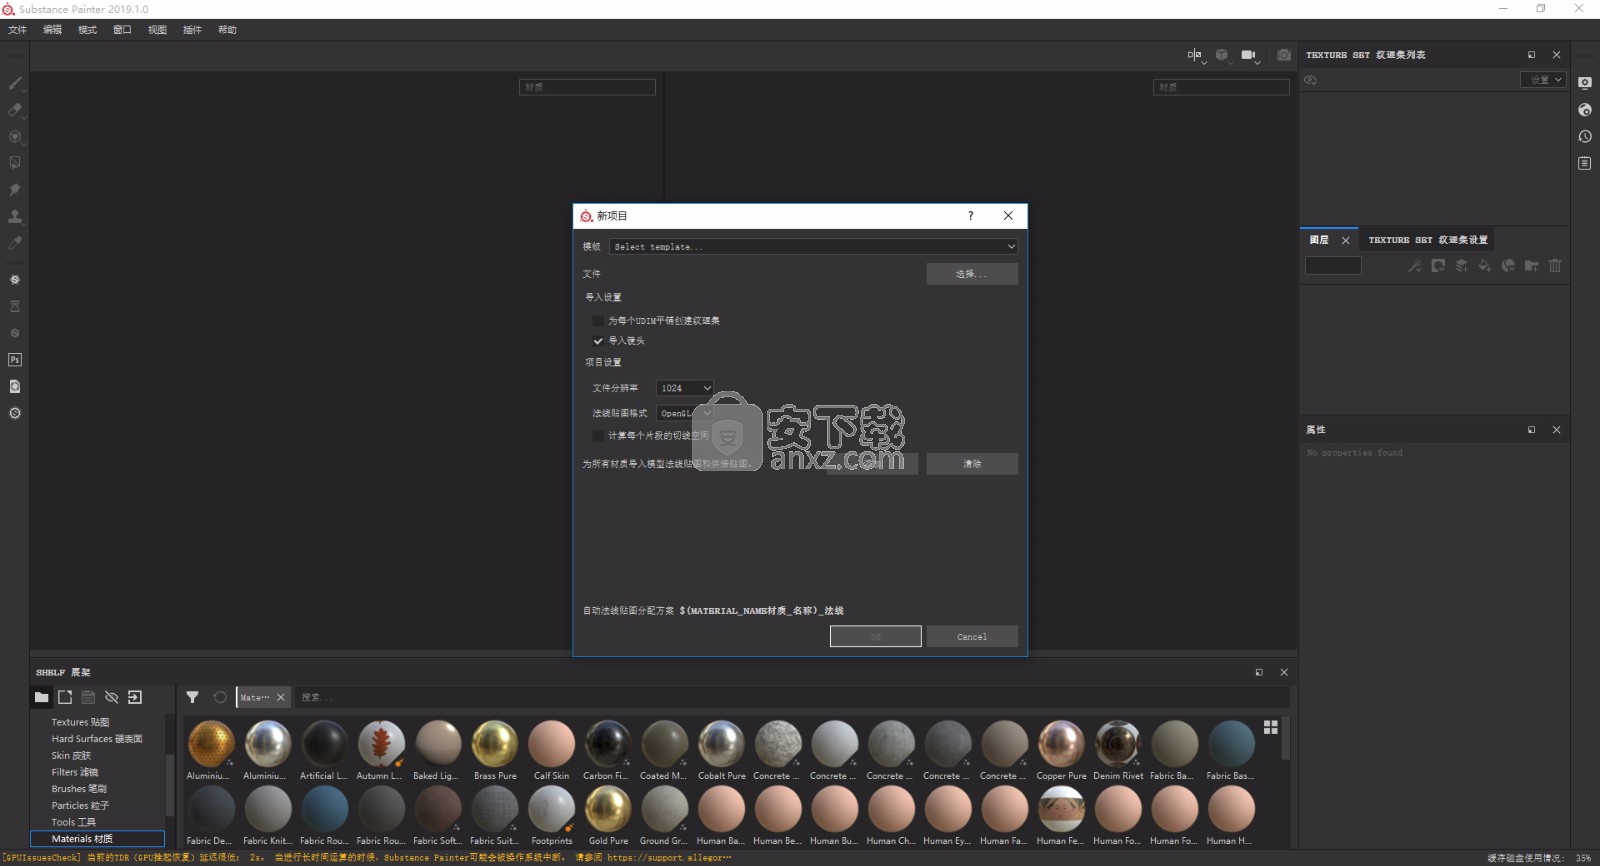Click the shelf filter funnel icon
The height and width of the screenshot is (866, 1600).
tap(192, 697)
